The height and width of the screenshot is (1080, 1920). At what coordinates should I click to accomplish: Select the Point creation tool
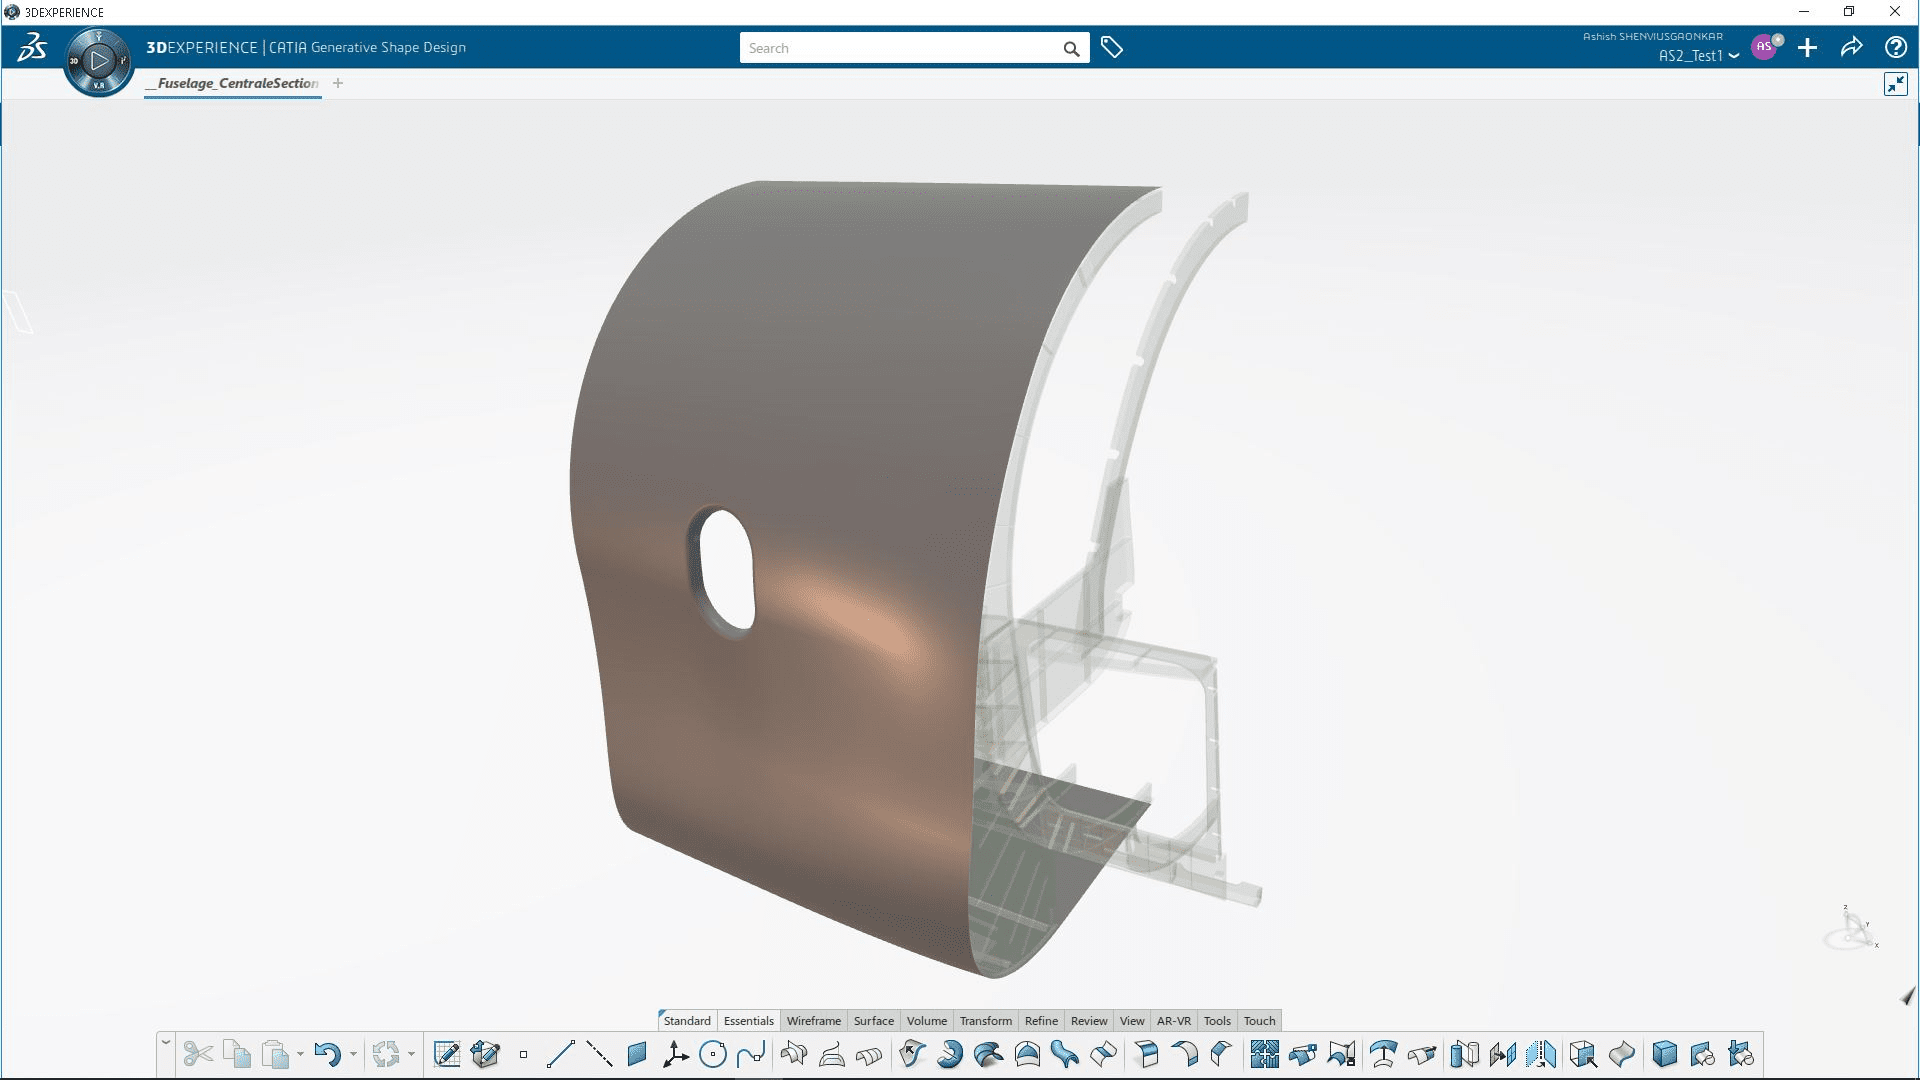click(x=523, y=1054)
